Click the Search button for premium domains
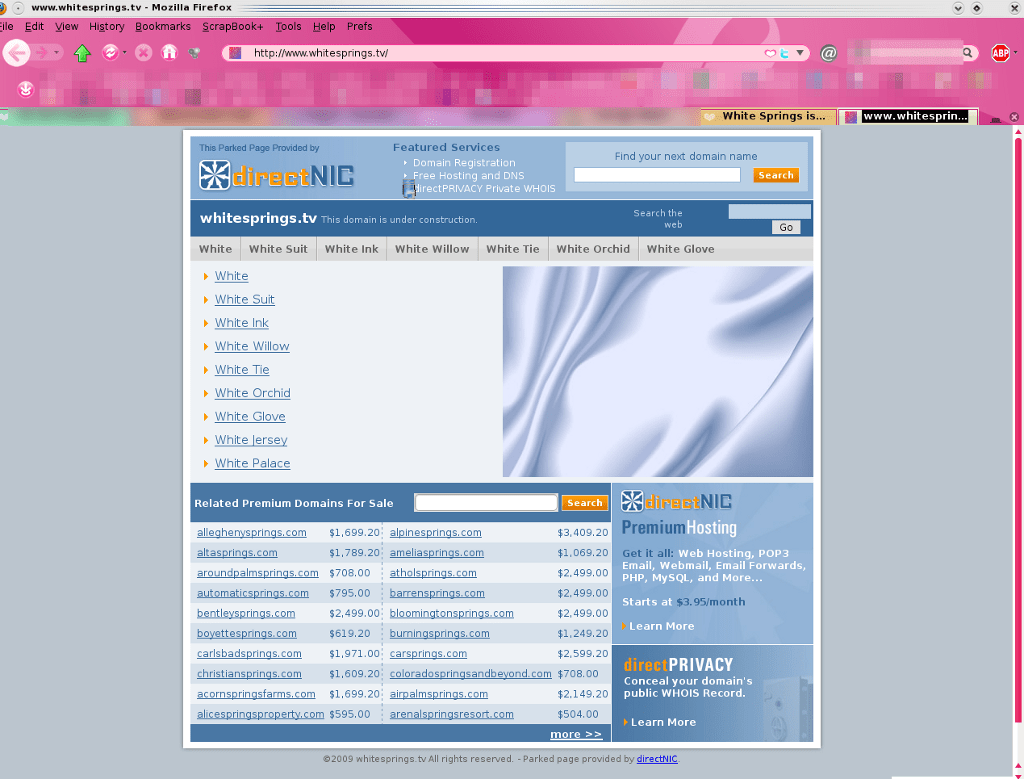This screenshot has width=1024, height=779. click(584, 503)
